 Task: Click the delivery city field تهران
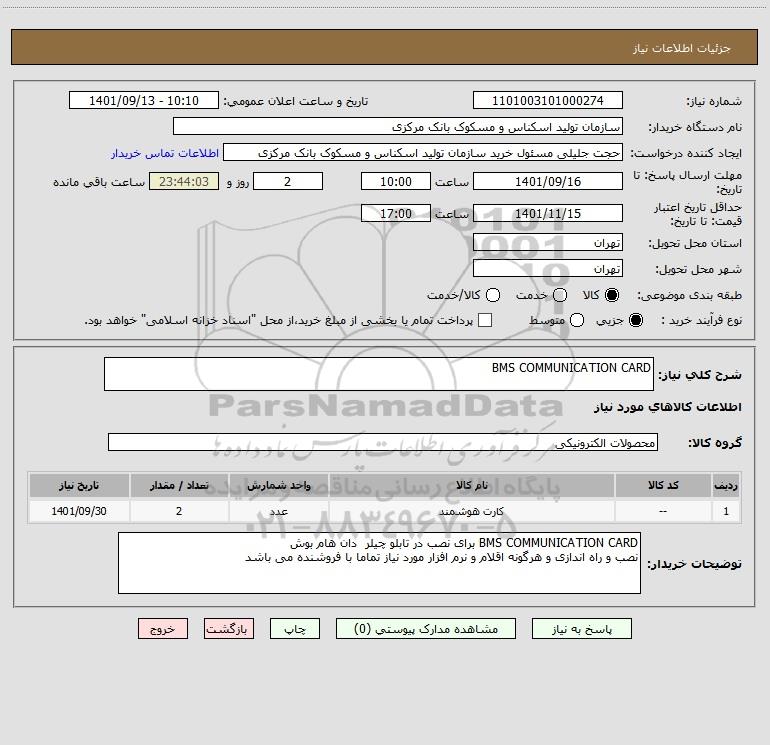pos(548,268)
